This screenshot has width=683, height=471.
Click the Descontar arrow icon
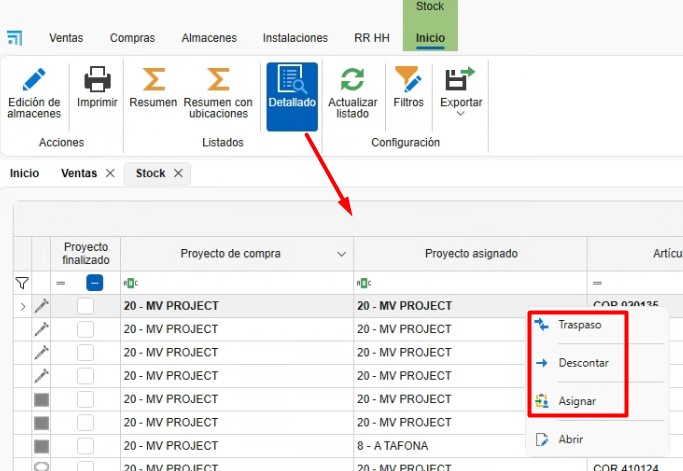[541, 363]
